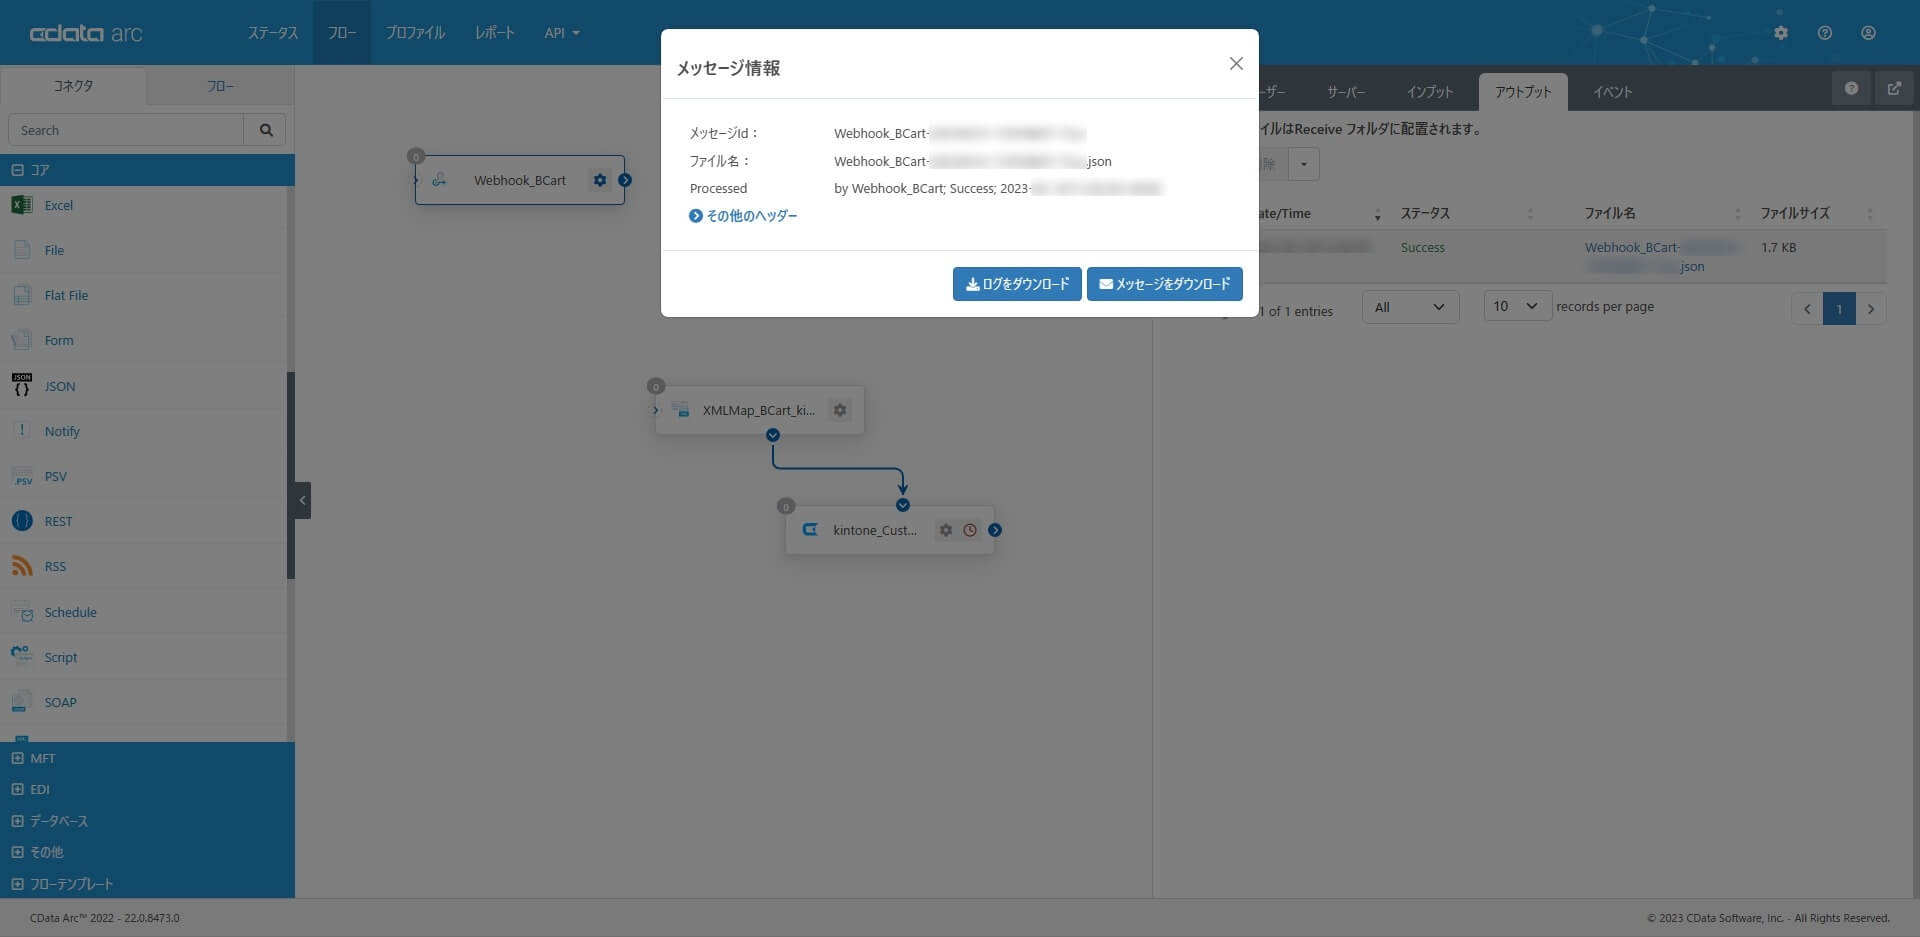Click the CData Arc logo
The height and width of the screenshot is (937, 1920).
click(x=86, y=33)
